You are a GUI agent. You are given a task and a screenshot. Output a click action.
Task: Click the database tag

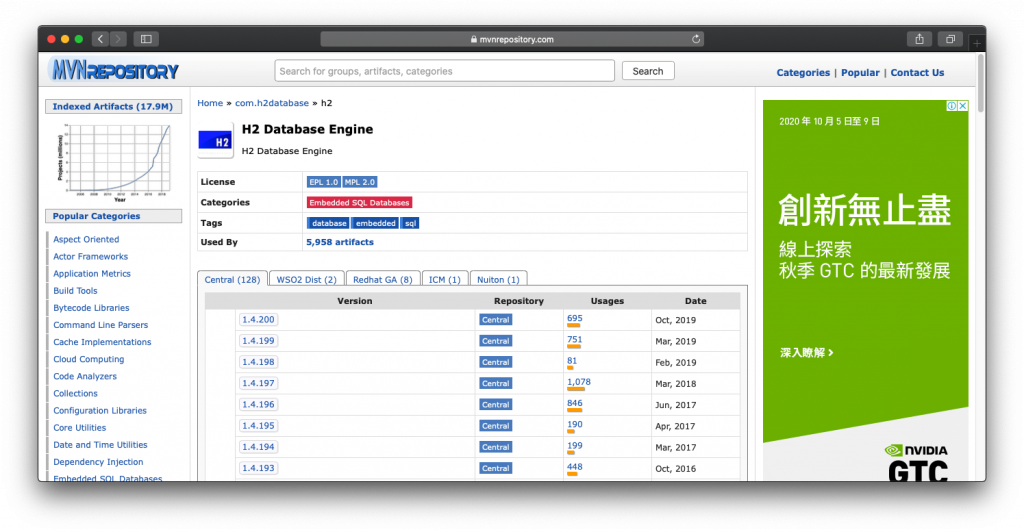328,223
